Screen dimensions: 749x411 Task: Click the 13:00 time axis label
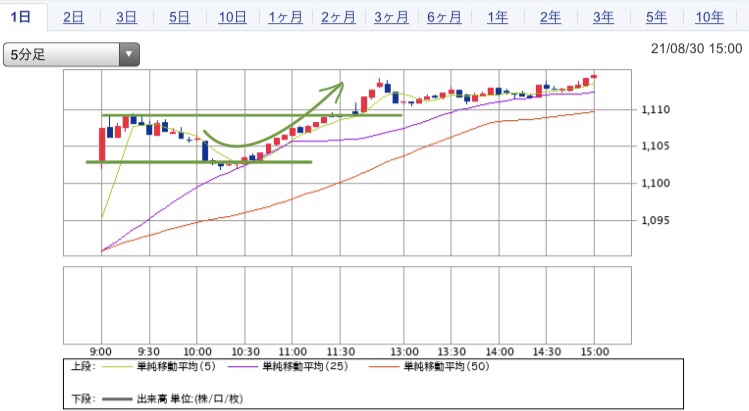(404, 352)
